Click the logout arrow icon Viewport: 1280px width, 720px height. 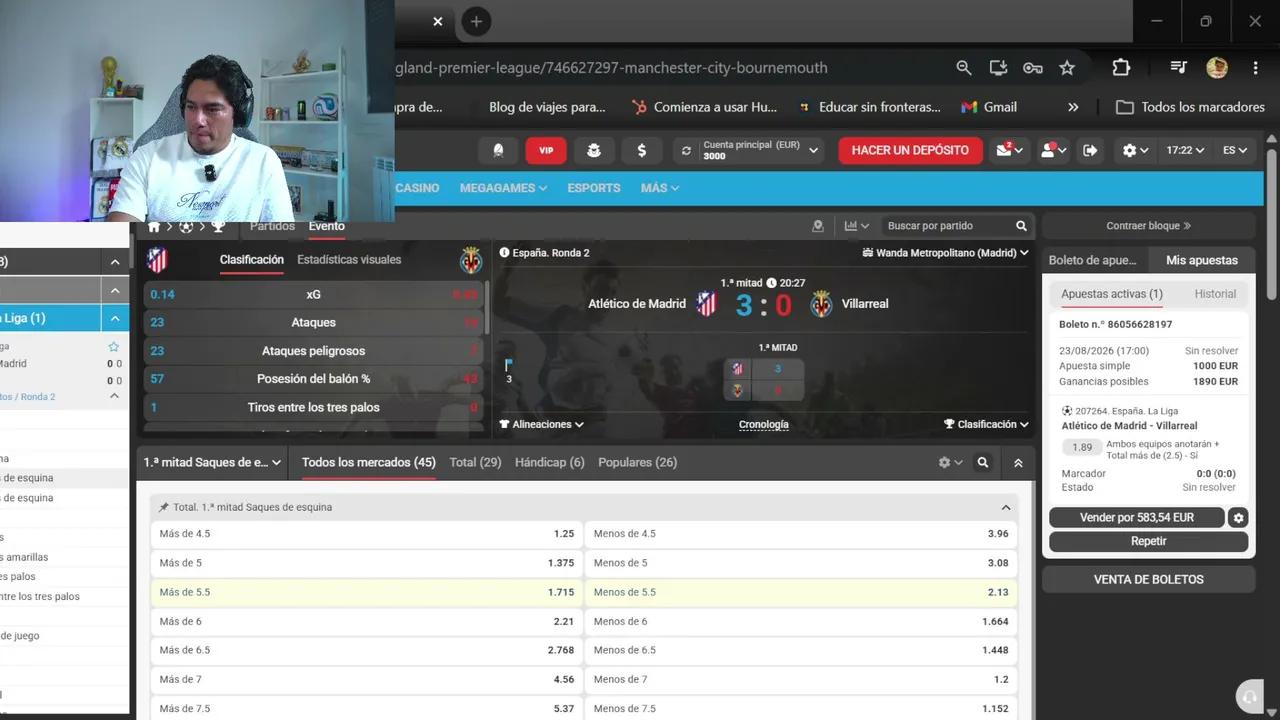coord(1090,150)
